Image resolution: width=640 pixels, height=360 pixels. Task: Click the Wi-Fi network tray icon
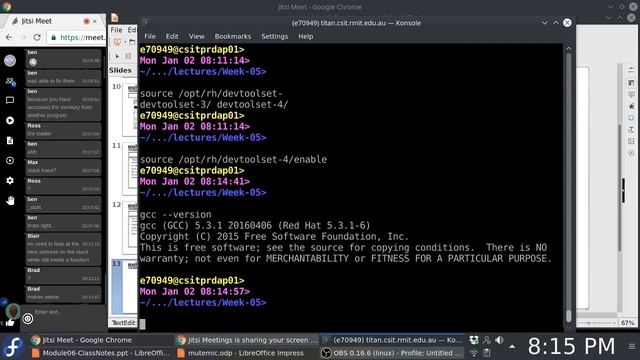pyautogui.click(x=473, y=353)
